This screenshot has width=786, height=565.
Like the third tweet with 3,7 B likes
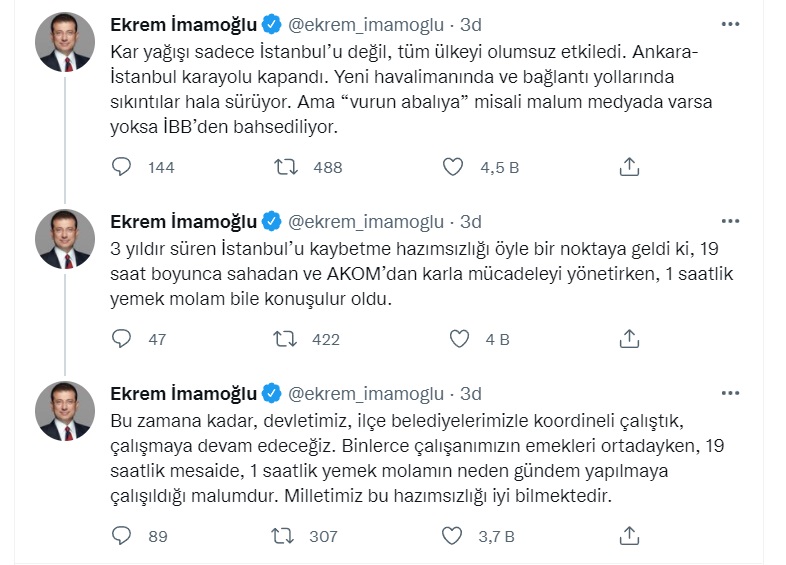point(454,536)
